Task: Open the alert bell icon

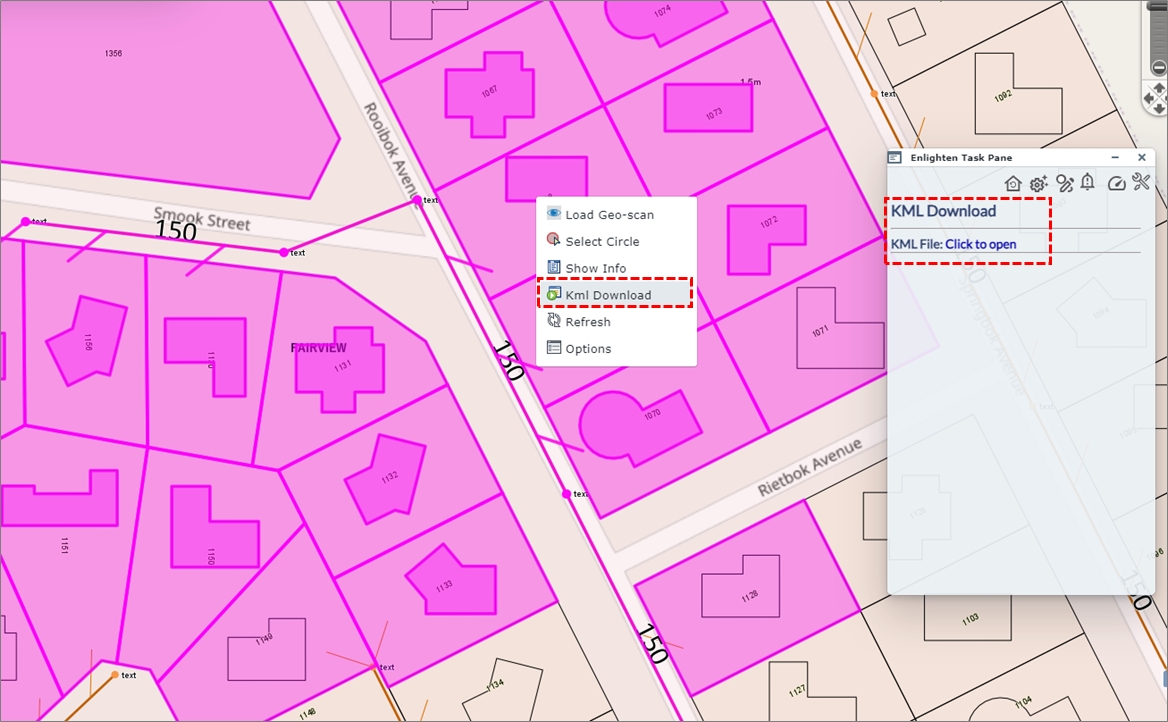Action: coord(1088,182)
